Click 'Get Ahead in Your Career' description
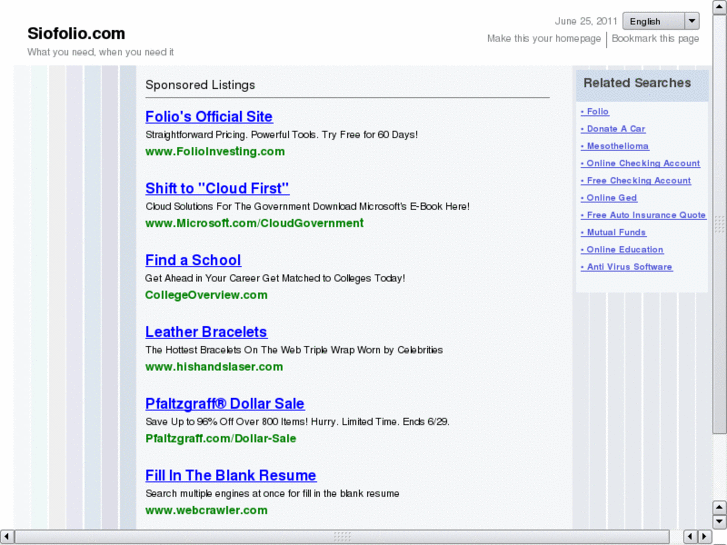This screenshot has height=545, width=727. [275, 278]
